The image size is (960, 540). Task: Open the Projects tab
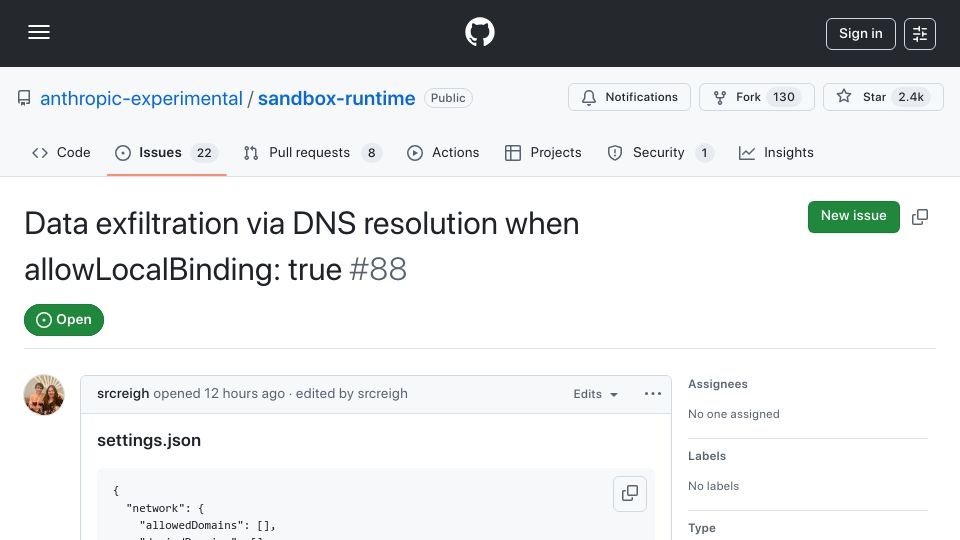pyautogui.click(x=543, y=153)
